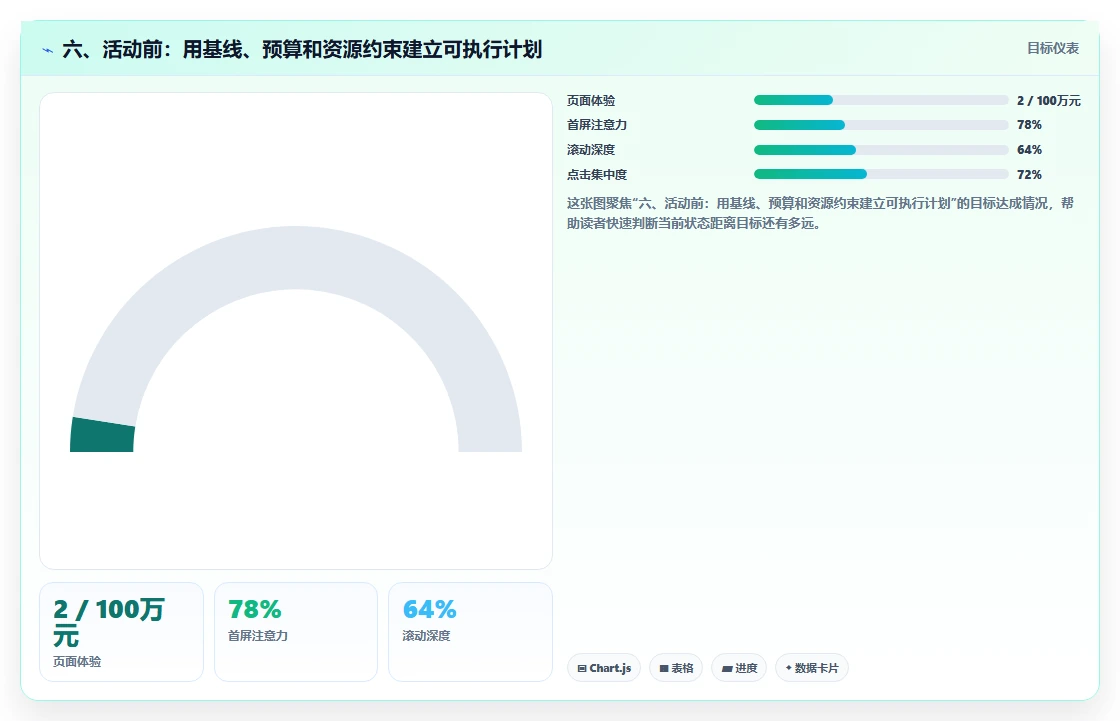The width and height of the screenshot is (1120, 721).
Task: Click the 点击集中度 progress bar
Action: pyautogui.click(x=881, y=174)
